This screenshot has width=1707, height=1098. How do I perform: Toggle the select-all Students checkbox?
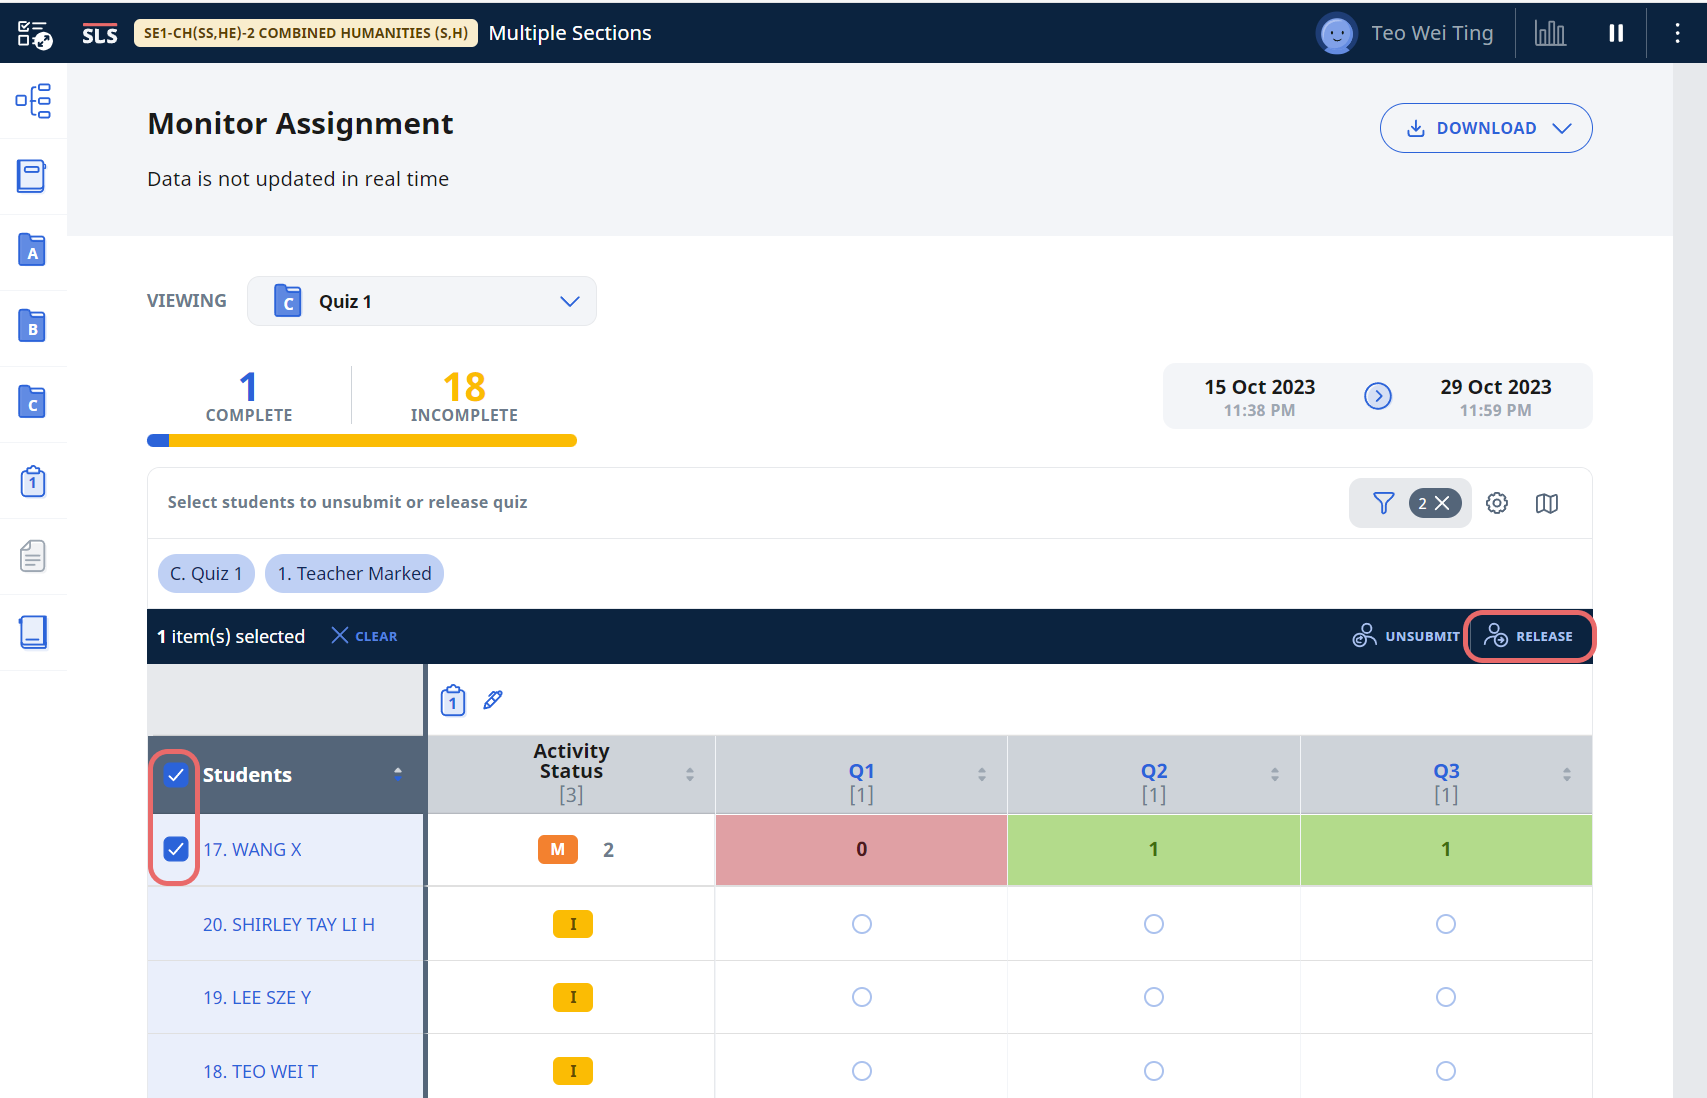point(176,775)
